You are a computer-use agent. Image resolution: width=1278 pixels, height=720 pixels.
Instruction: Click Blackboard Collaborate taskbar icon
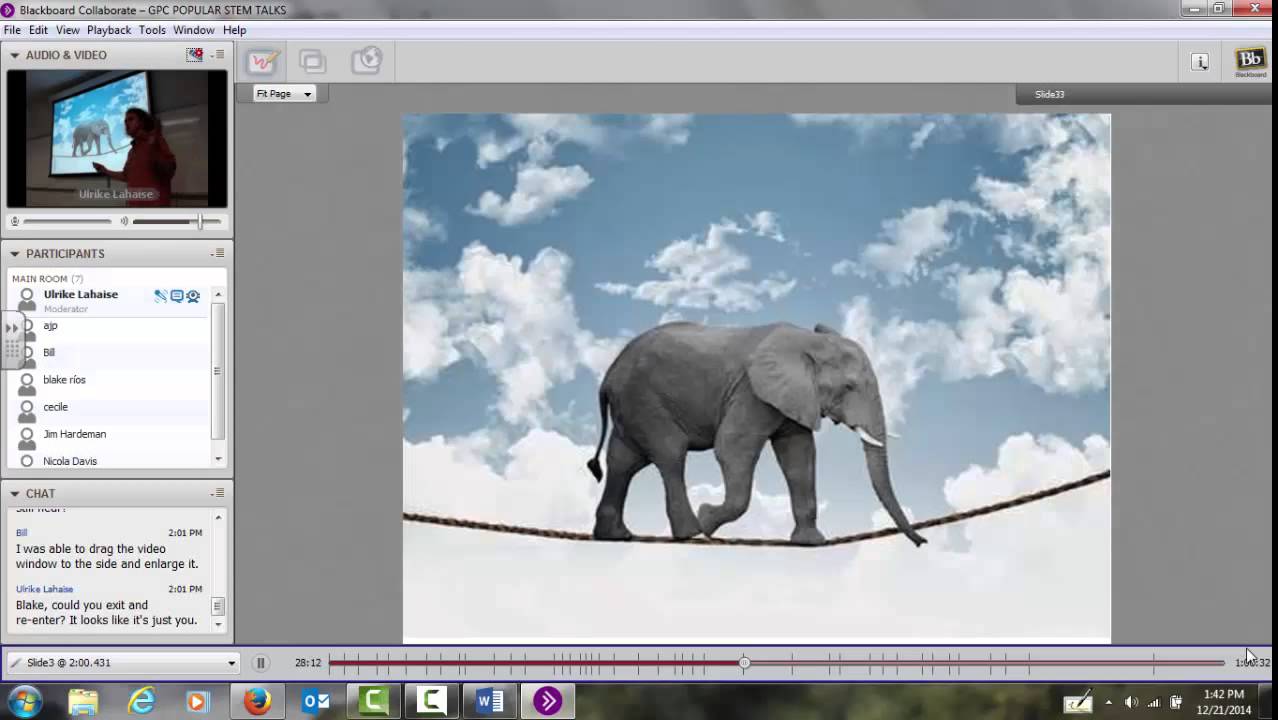[547, 702]
